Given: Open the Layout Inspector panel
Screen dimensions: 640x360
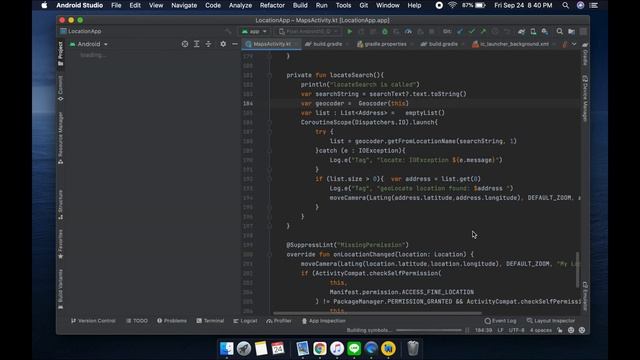Looking at the screenshot, I should pos(551,321).
